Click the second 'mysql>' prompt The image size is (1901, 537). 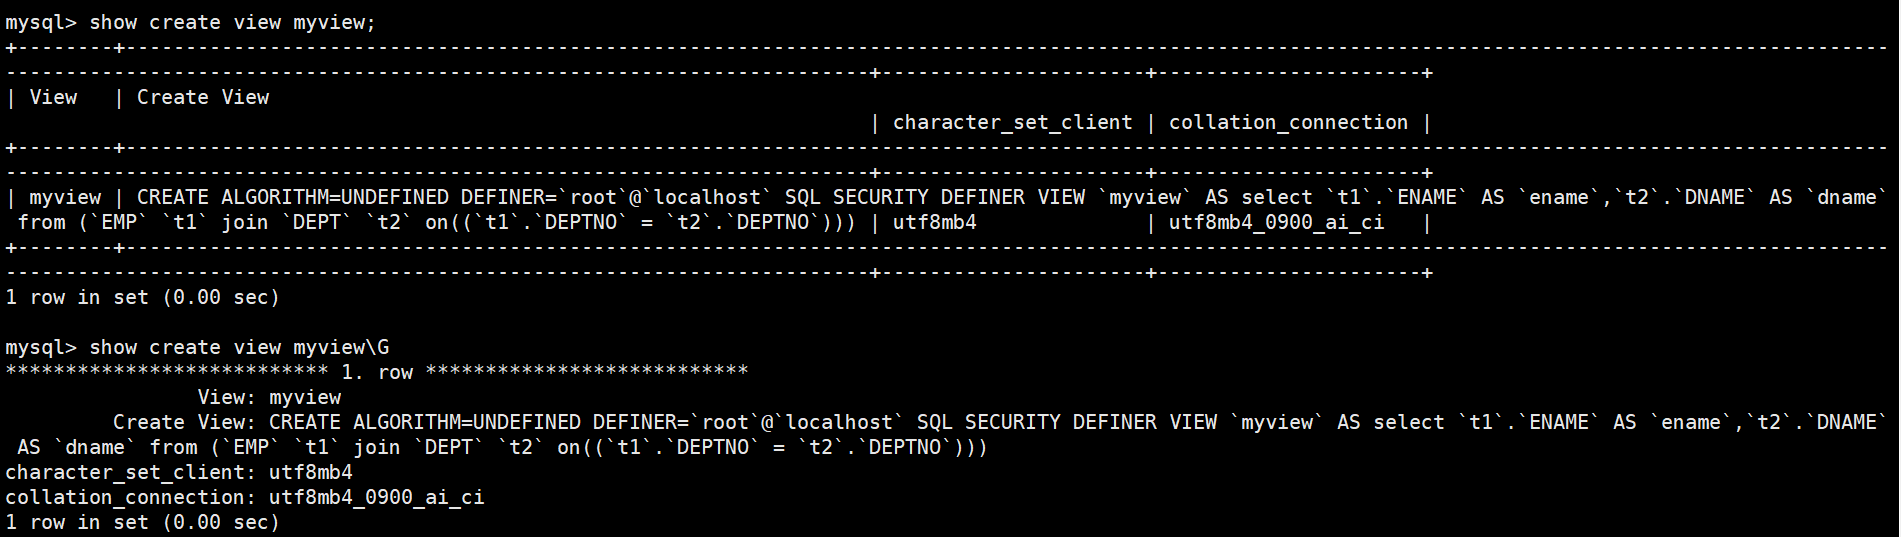point(41,347)
